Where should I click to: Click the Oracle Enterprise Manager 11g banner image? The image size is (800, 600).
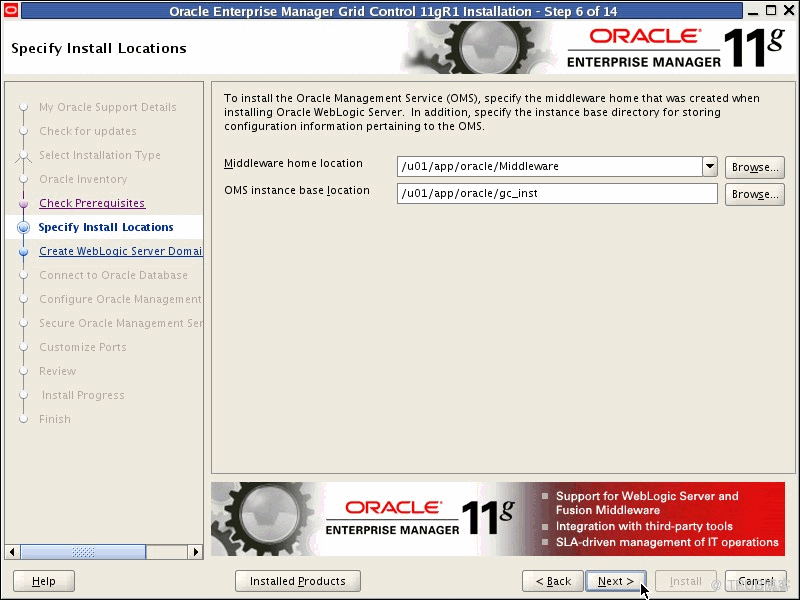(x=498, y=519)
